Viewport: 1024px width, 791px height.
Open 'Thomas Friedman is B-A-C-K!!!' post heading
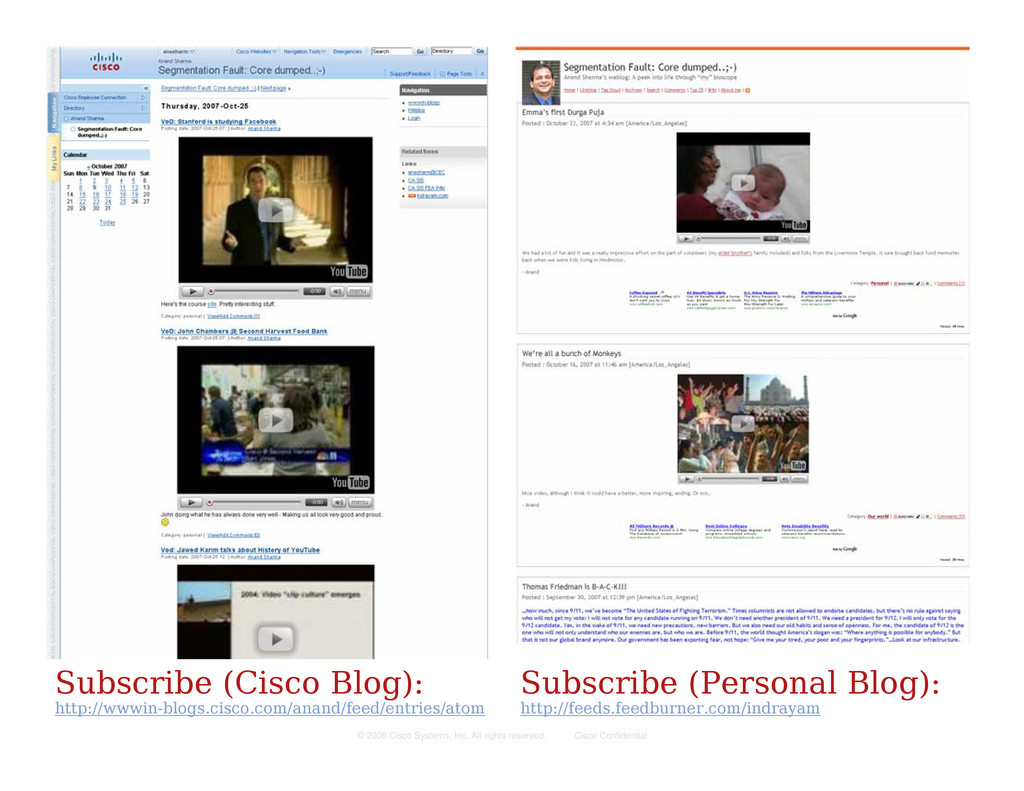click(574, 587)
